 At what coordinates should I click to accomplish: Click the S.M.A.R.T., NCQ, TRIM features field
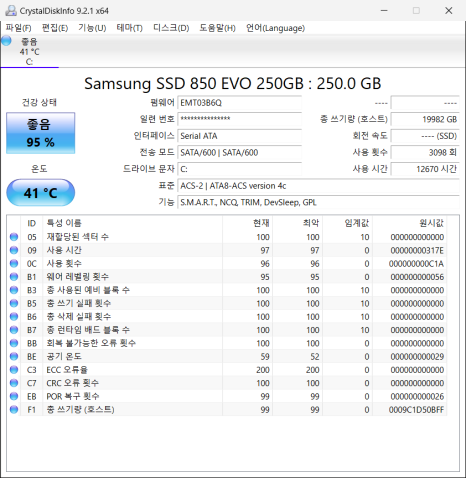318,202
